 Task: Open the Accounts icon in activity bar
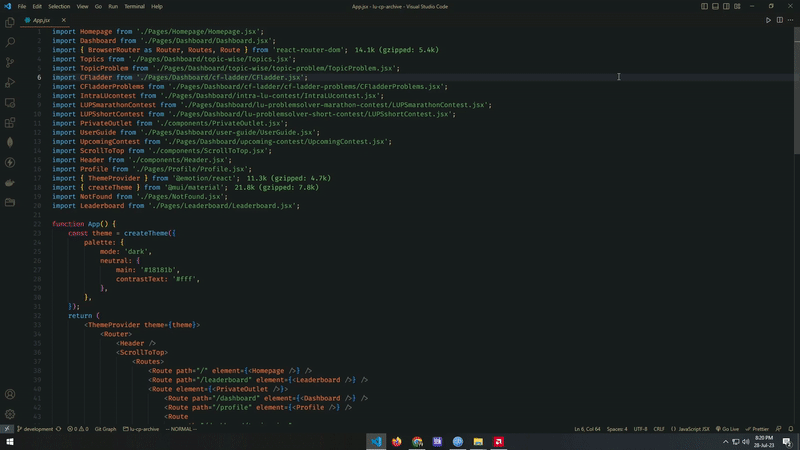[x=10, y=394]
